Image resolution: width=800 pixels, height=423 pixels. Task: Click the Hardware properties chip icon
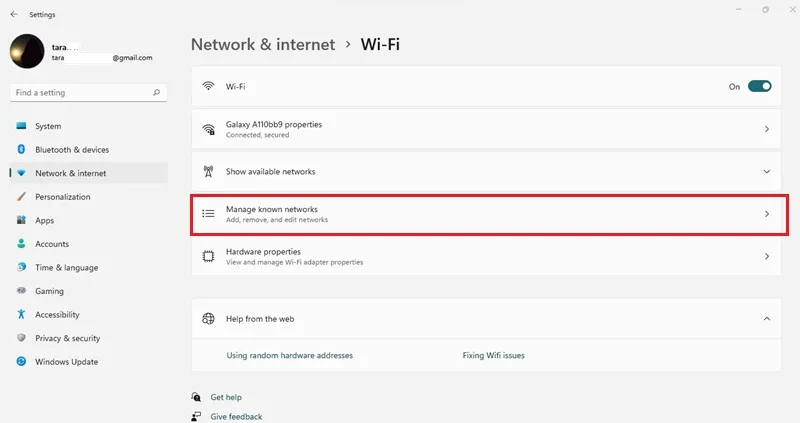208,256
